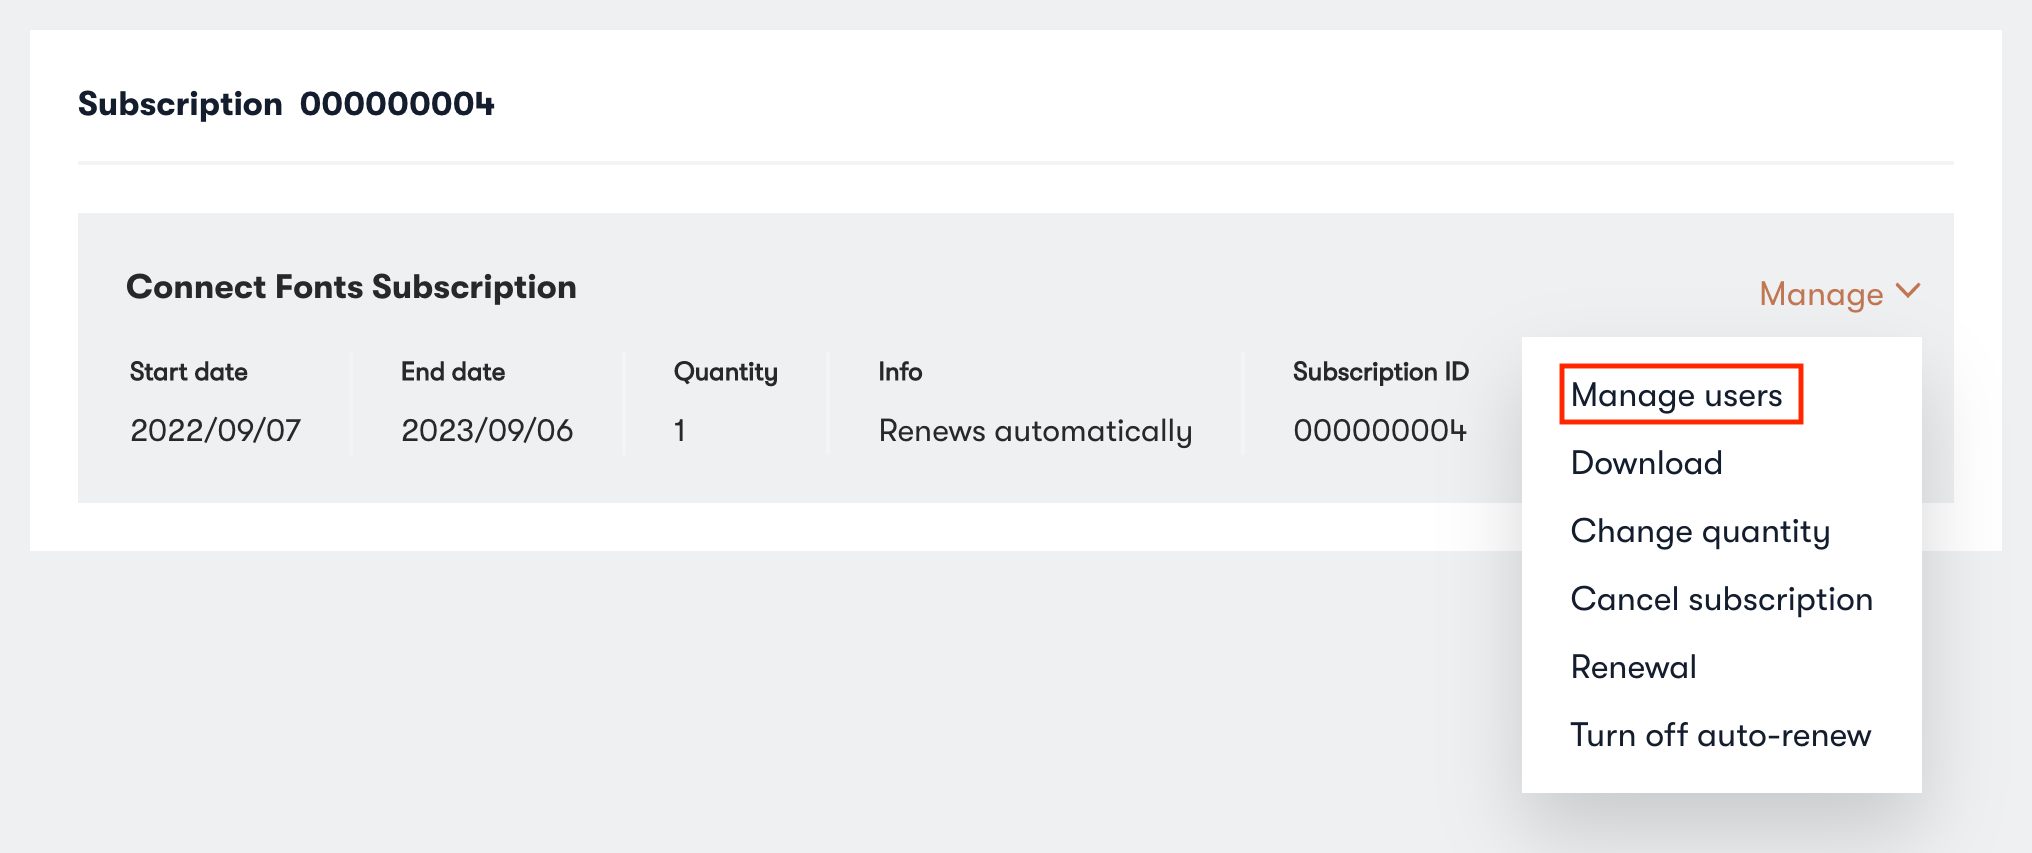The image size is (2032, 853).
Task: Select Turn off auto-renew
Action: point(1720,735)
